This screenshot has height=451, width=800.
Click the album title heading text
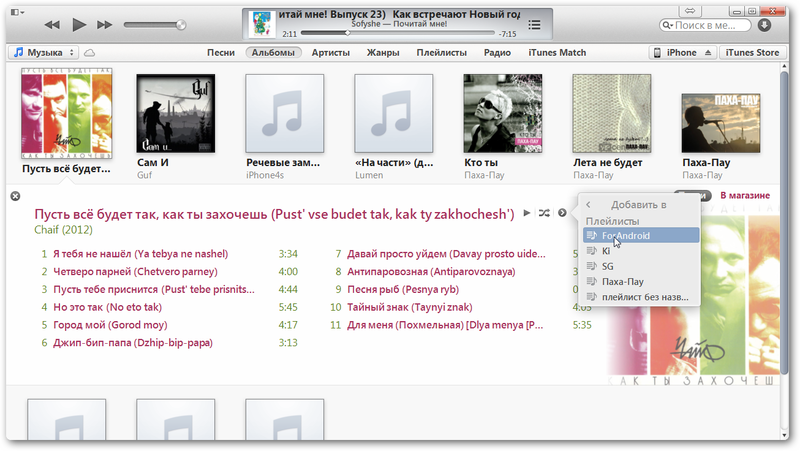274,214
